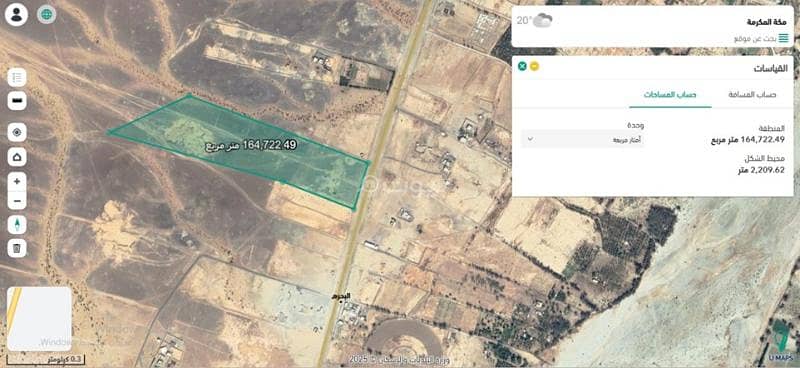
Task: Click the بحث عن موقع search field
Action: click(755, 38)
